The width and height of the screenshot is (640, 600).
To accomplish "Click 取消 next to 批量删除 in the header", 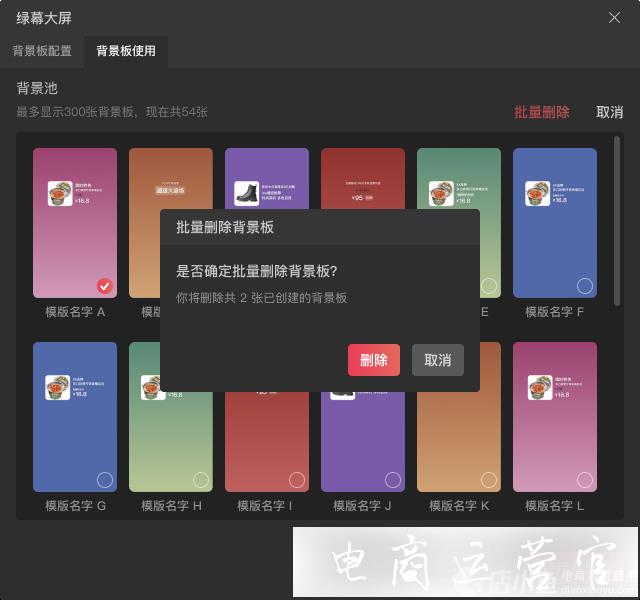I will click(609, 112).
